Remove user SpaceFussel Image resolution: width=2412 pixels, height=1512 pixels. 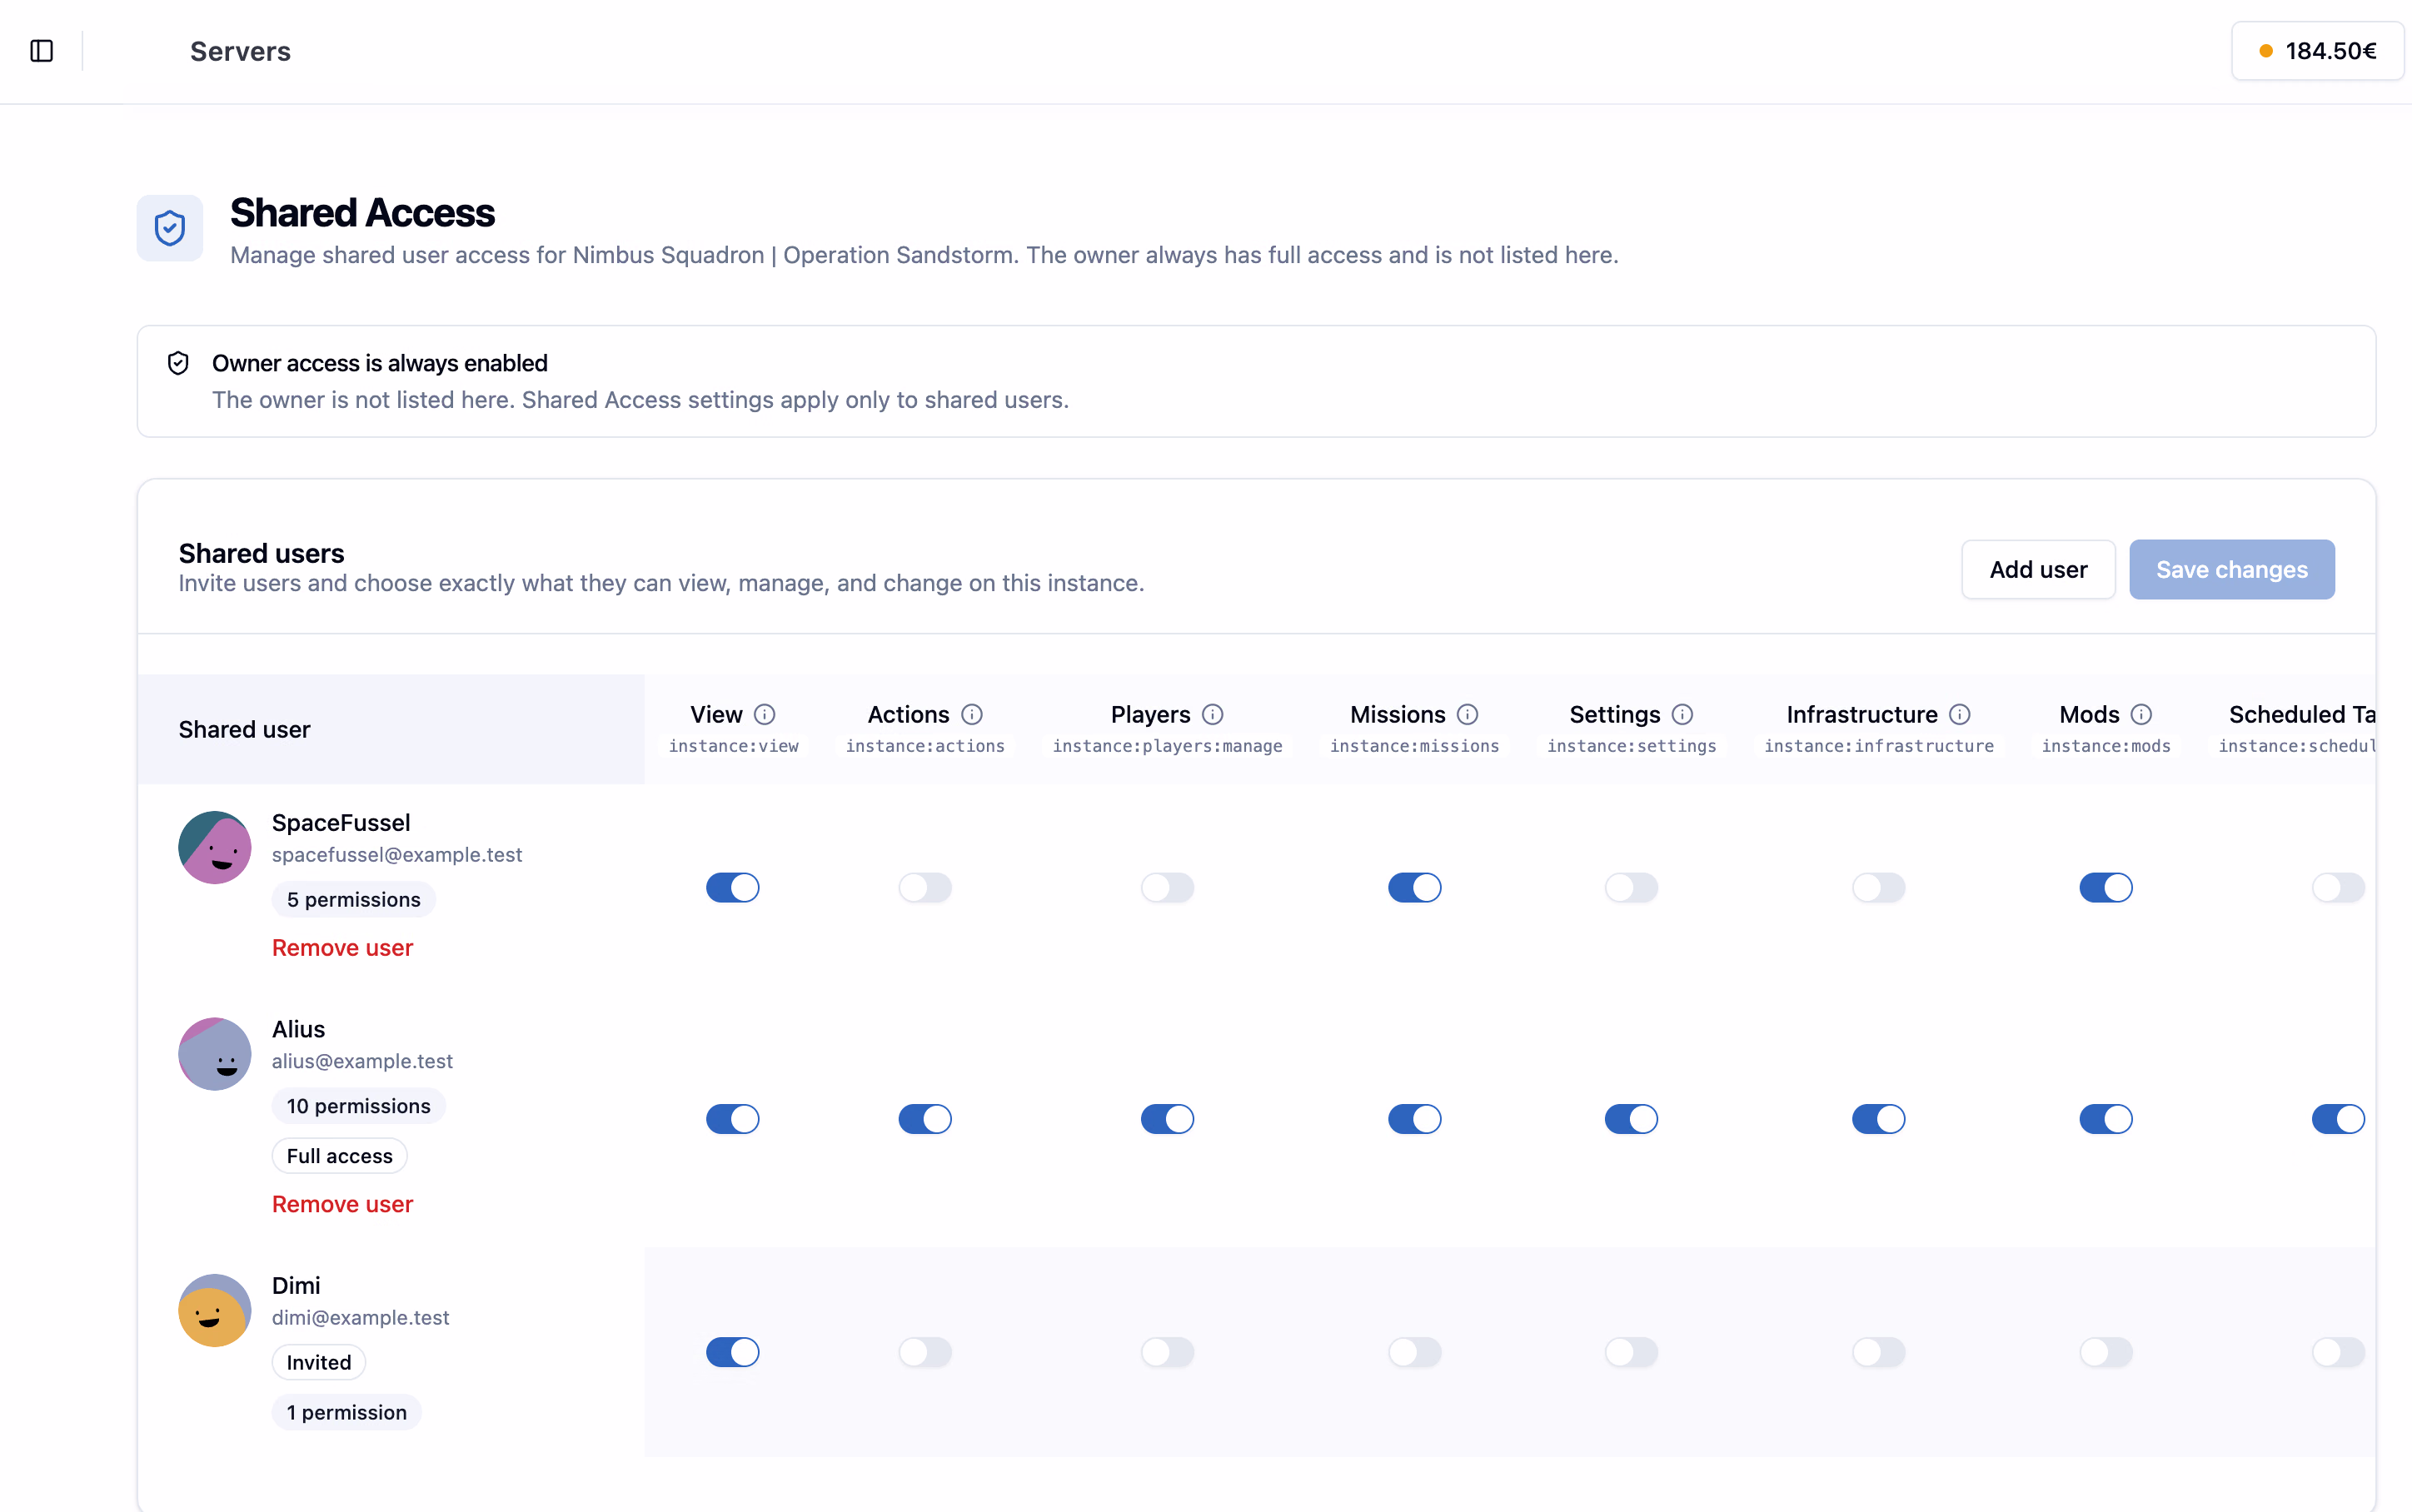click(x=342, y=947)
